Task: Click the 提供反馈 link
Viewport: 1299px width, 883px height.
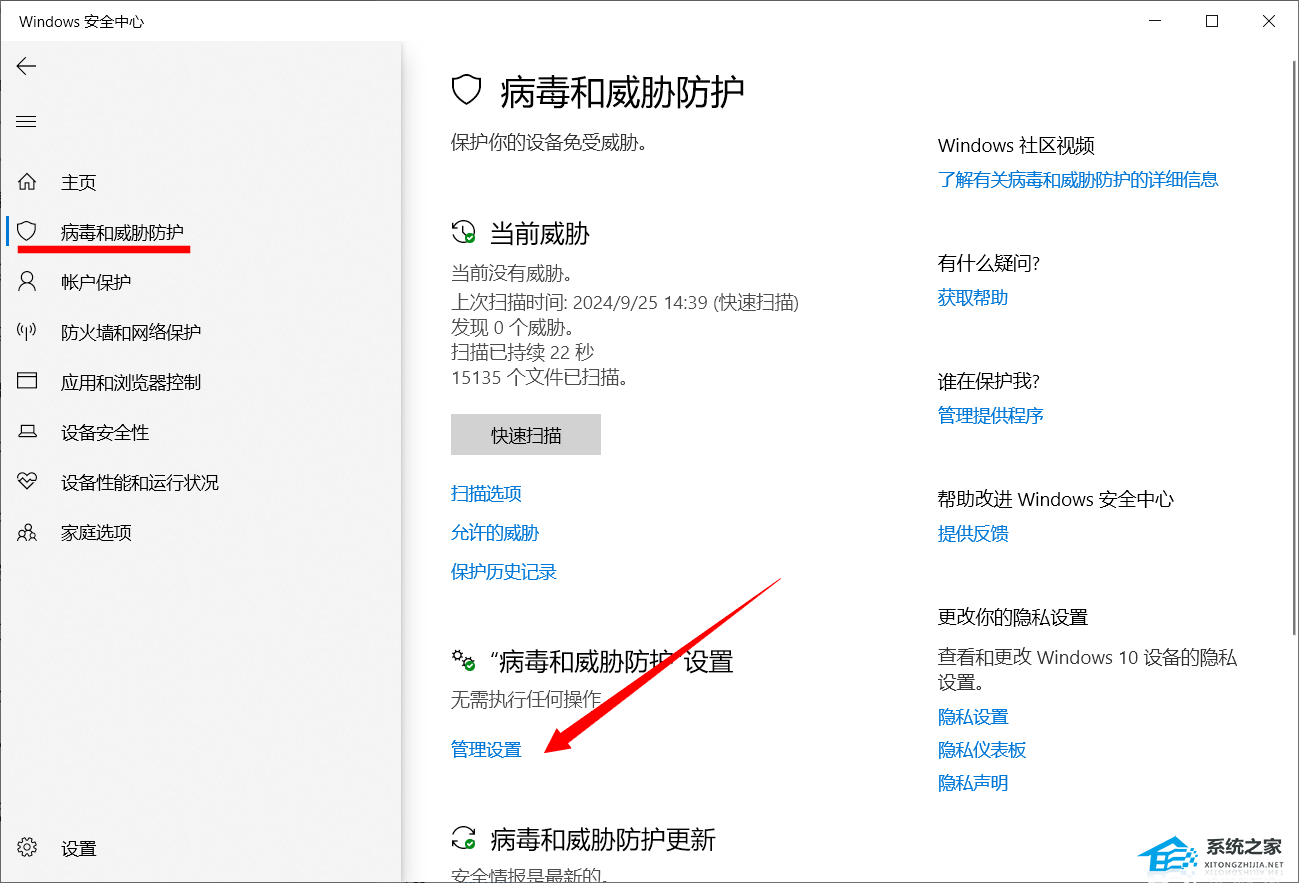Action: click(973, 533)
